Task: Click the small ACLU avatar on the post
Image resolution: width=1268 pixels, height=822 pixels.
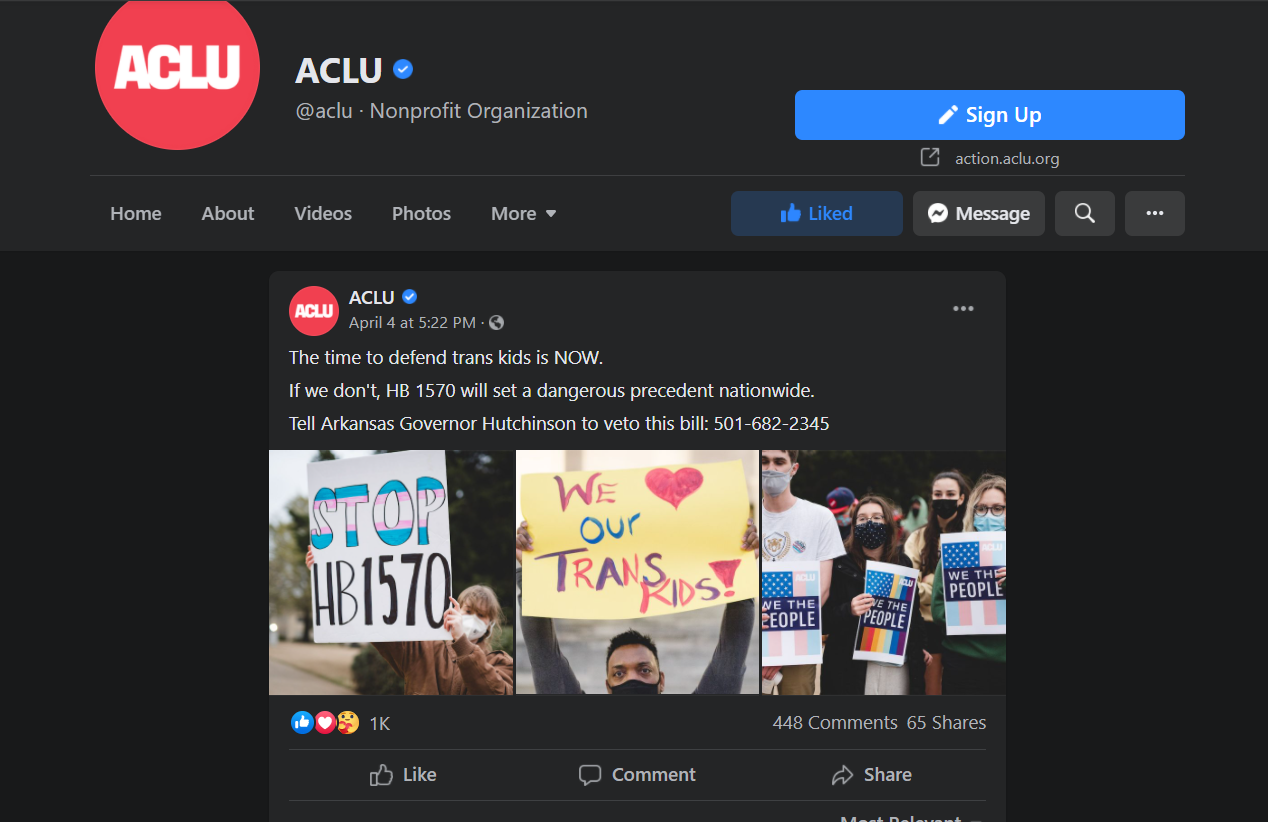Action: click(x=314, y=310)
